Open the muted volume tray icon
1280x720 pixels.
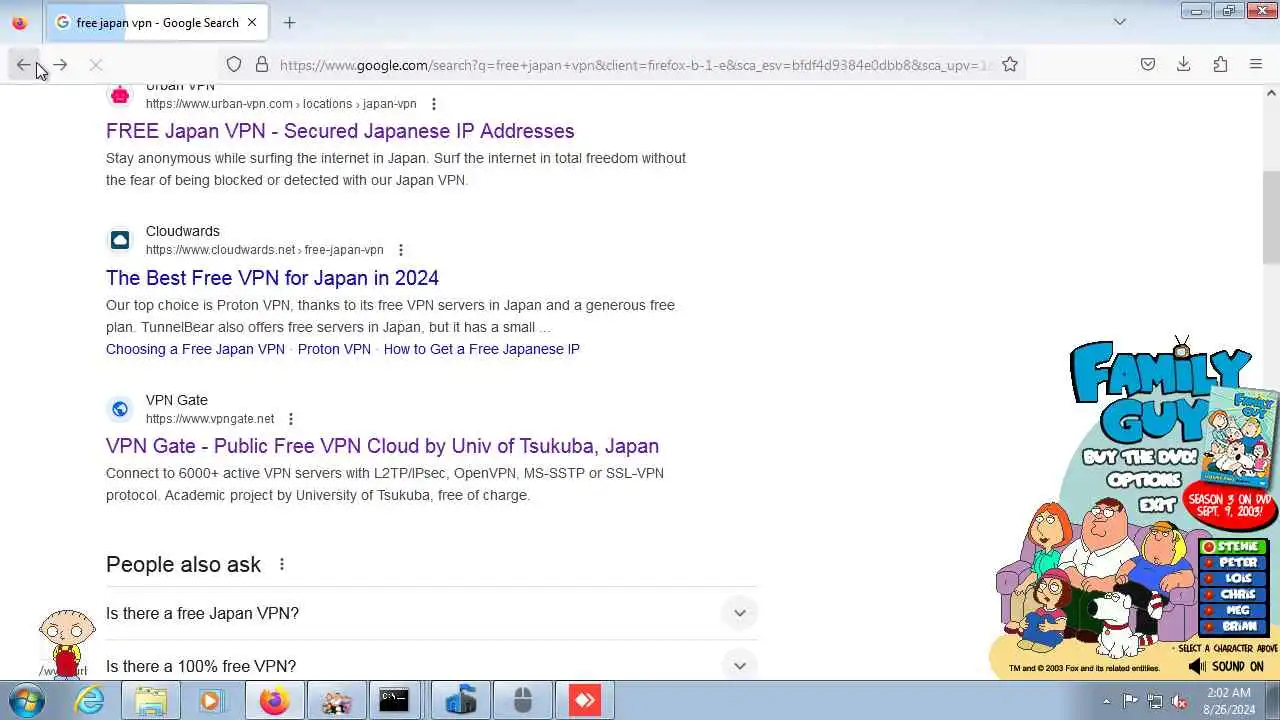1179,701
